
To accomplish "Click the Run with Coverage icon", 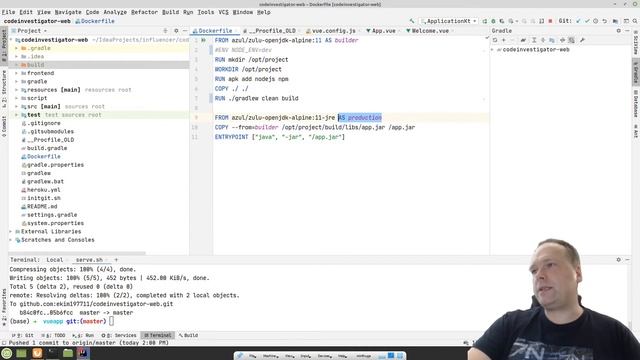I will 502,21.
